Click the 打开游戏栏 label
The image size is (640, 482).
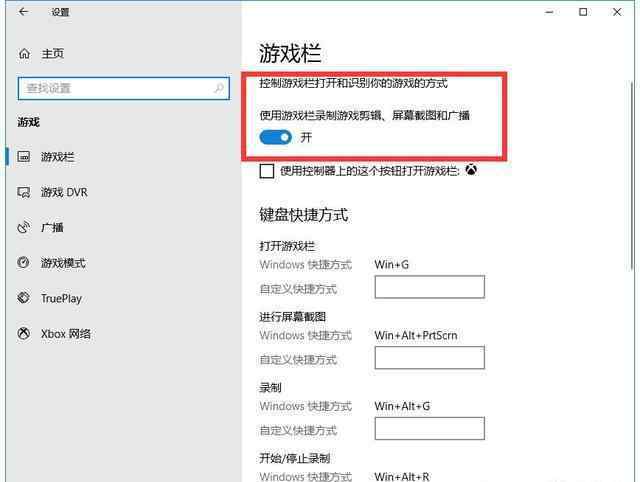click(287, 246)
